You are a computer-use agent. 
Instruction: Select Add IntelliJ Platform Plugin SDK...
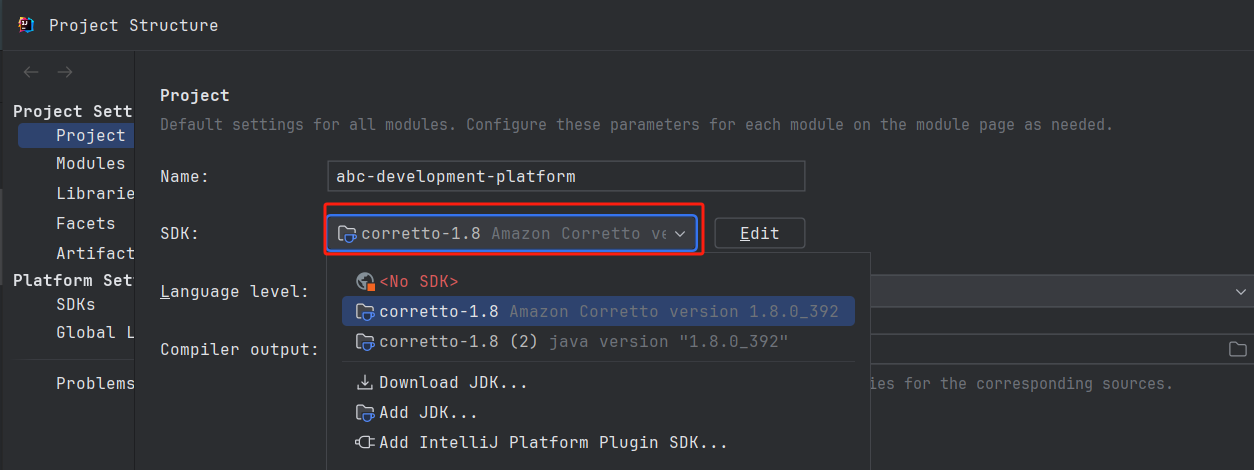click(598, 442)
